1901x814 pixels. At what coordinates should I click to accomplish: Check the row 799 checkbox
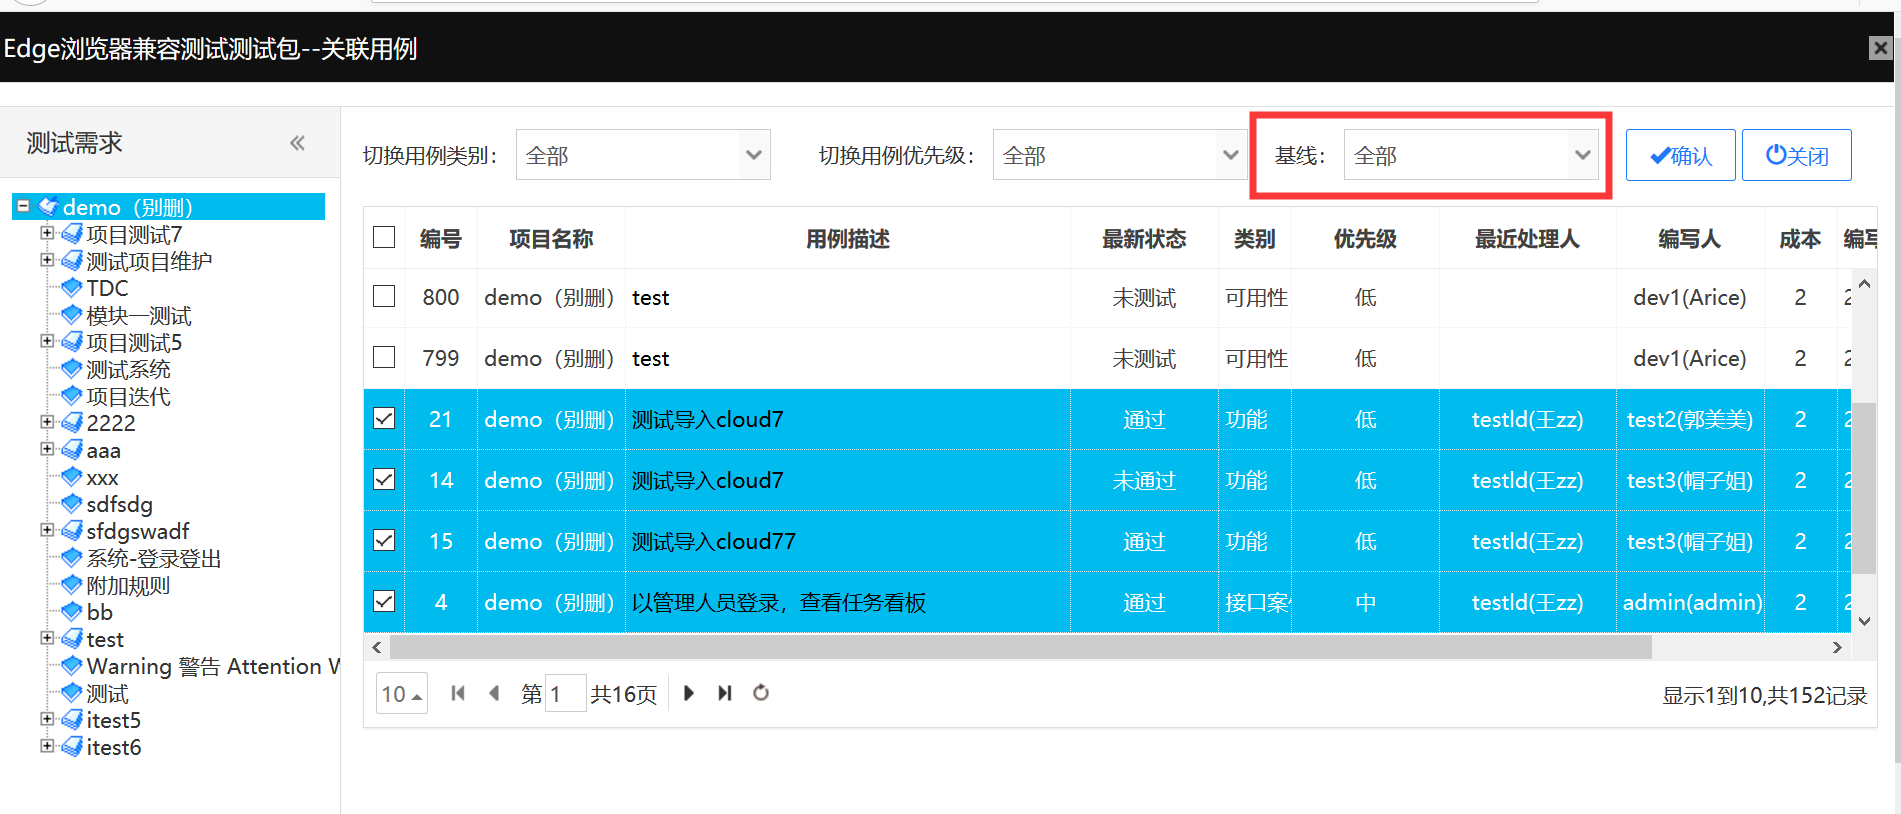384,358
